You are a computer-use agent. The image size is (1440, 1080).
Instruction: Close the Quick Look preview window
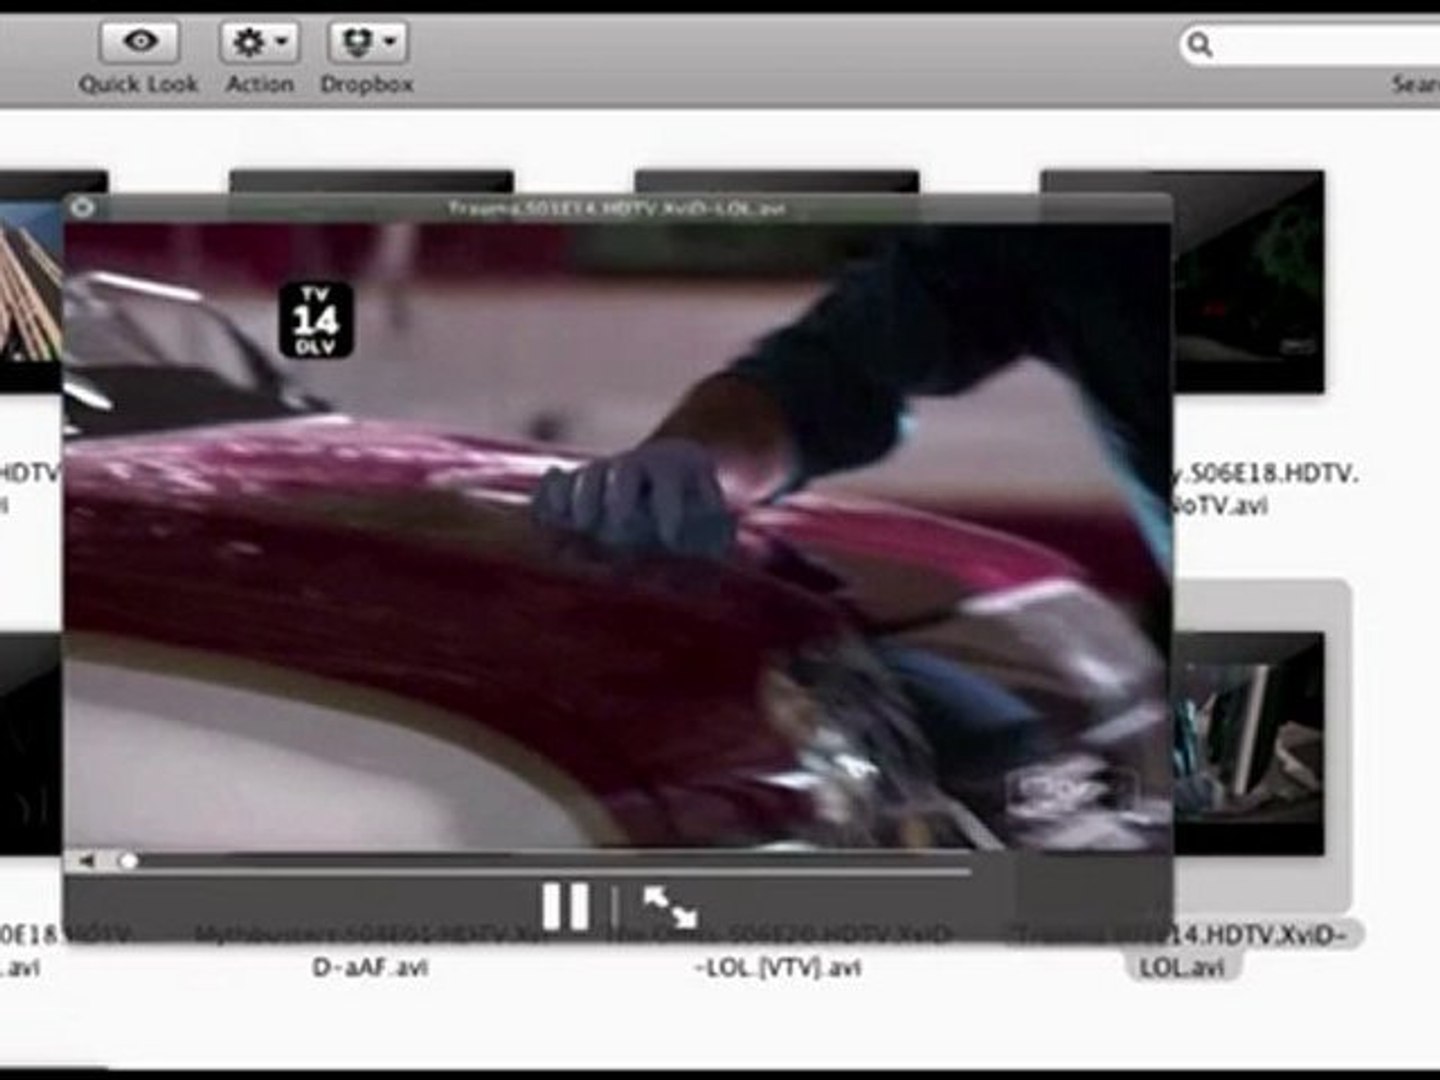coord(82,208)
